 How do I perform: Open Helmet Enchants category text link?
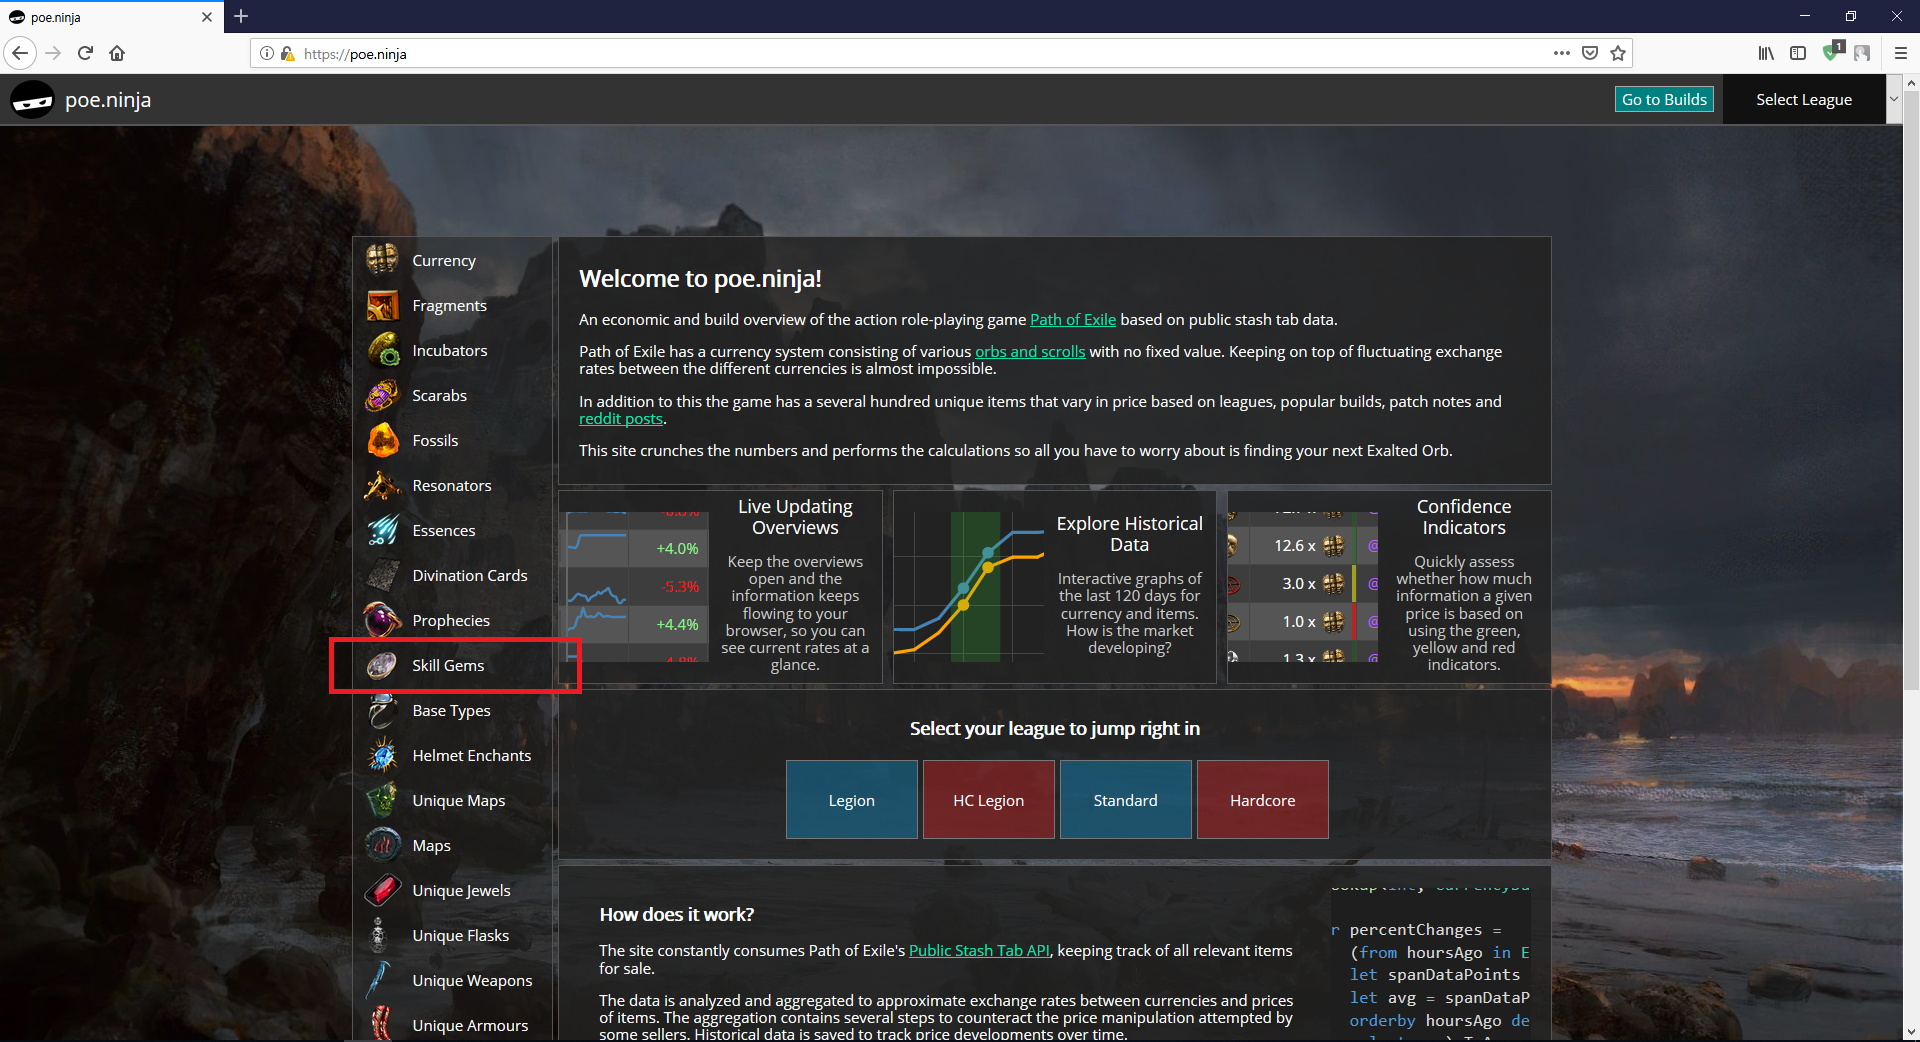[x=471, y=755]
